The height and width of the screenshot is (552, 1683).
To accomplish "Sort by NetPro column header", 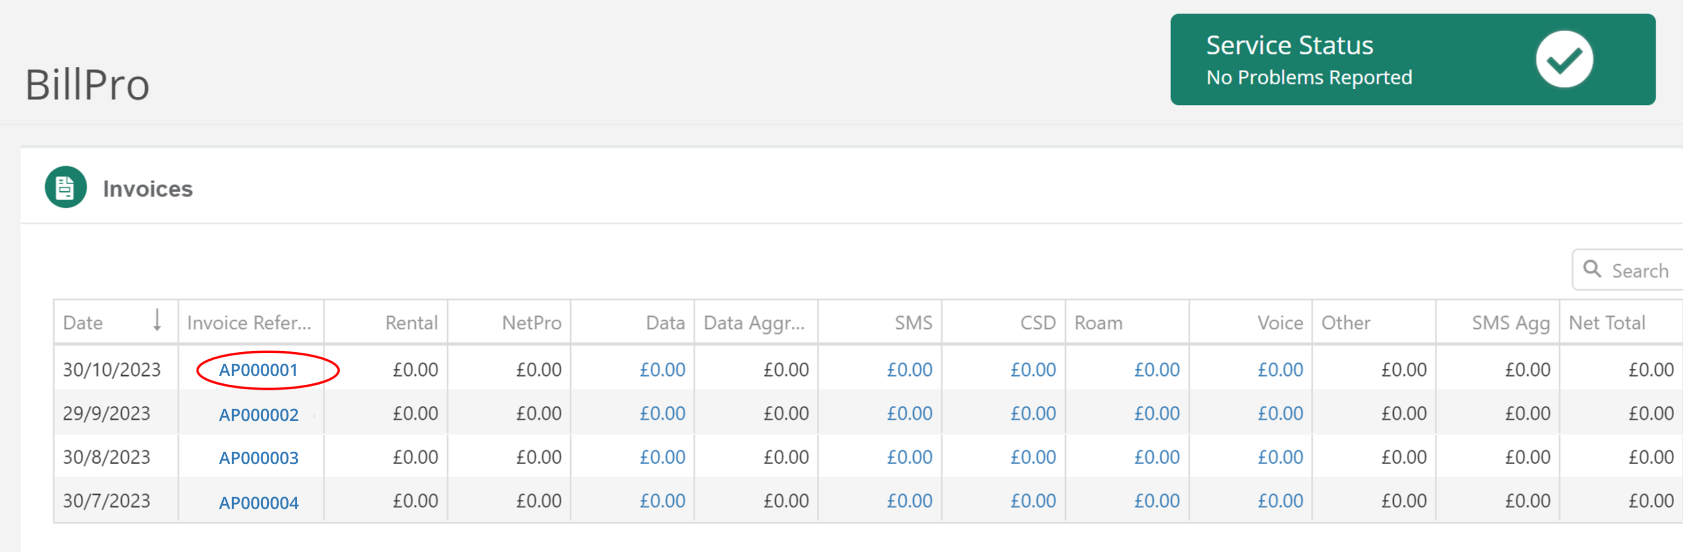I will click(x=531, y=323).
